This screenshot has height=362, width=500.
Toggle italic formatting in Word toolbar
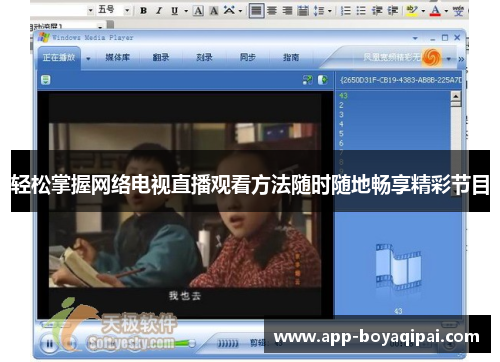coord(159,11)
